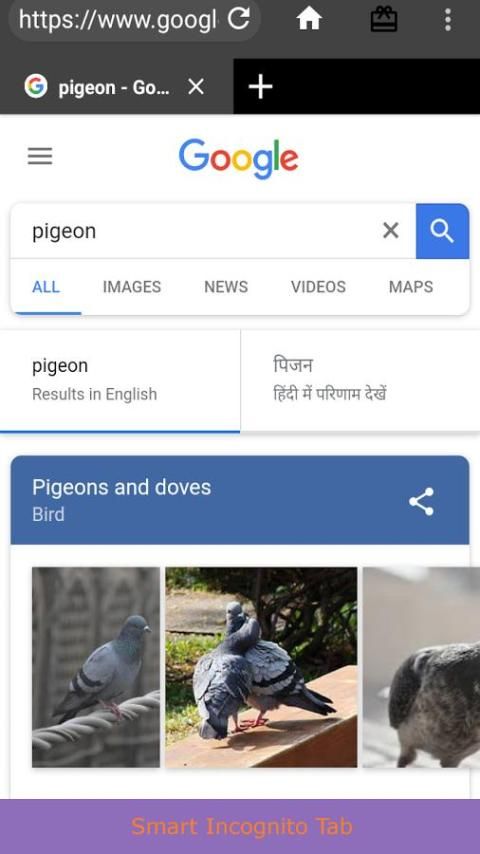Viewport: 480px width, 854px height.
Task: Share the Pigeons and doves card
Action: [x=422, y=501]
